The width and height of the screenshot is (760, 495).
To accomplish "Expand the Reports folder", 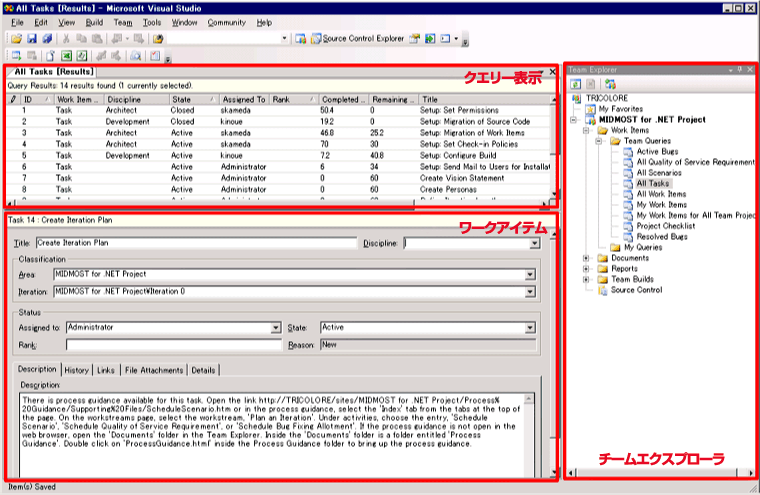I will pyautogui.click(x=586, y=269).
